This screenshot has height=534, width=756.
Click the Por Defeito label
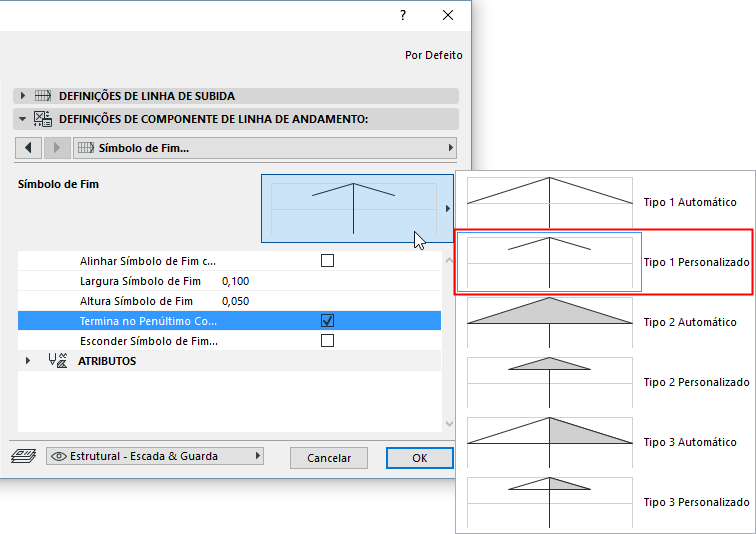point(433,55)
